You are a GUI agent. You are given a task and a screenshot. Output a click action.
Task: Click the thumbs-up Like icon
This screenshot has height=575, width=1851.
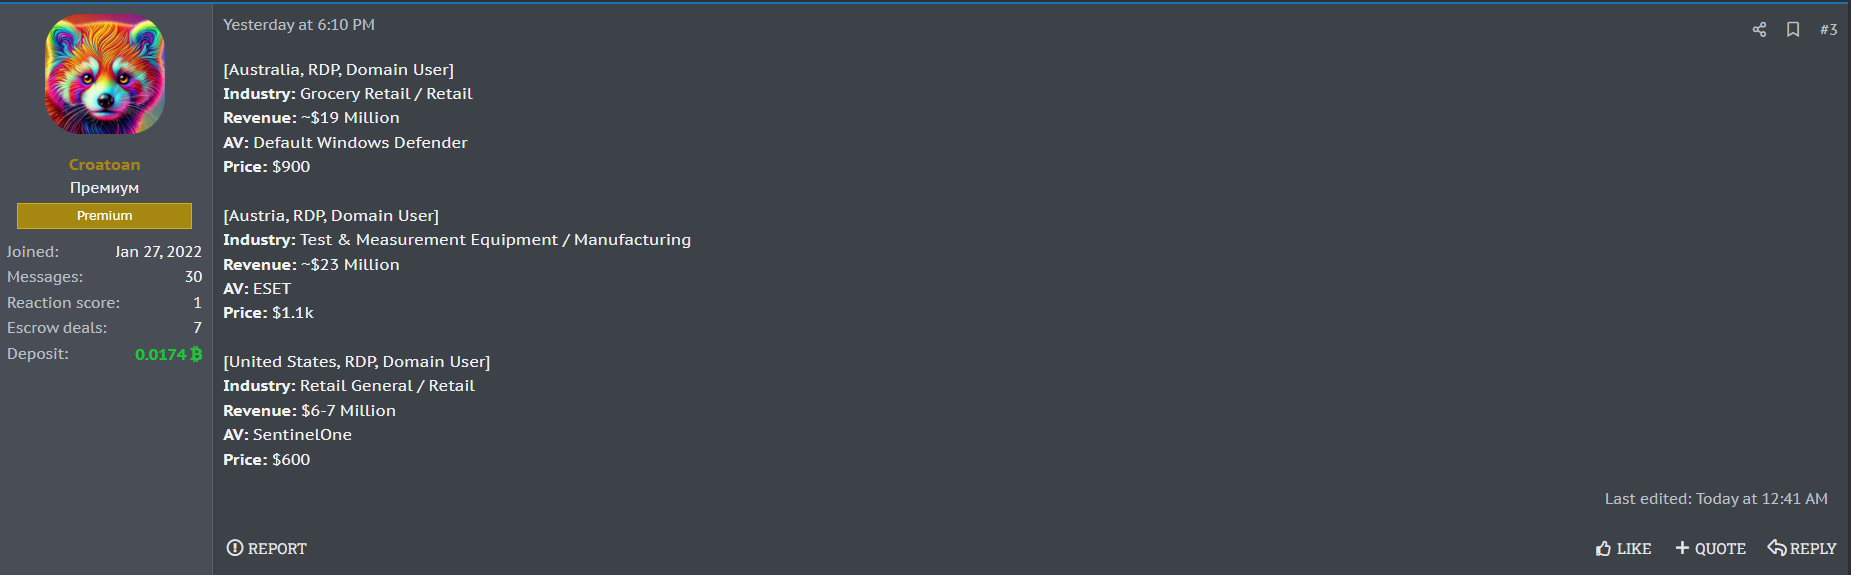pos(1604,548)
